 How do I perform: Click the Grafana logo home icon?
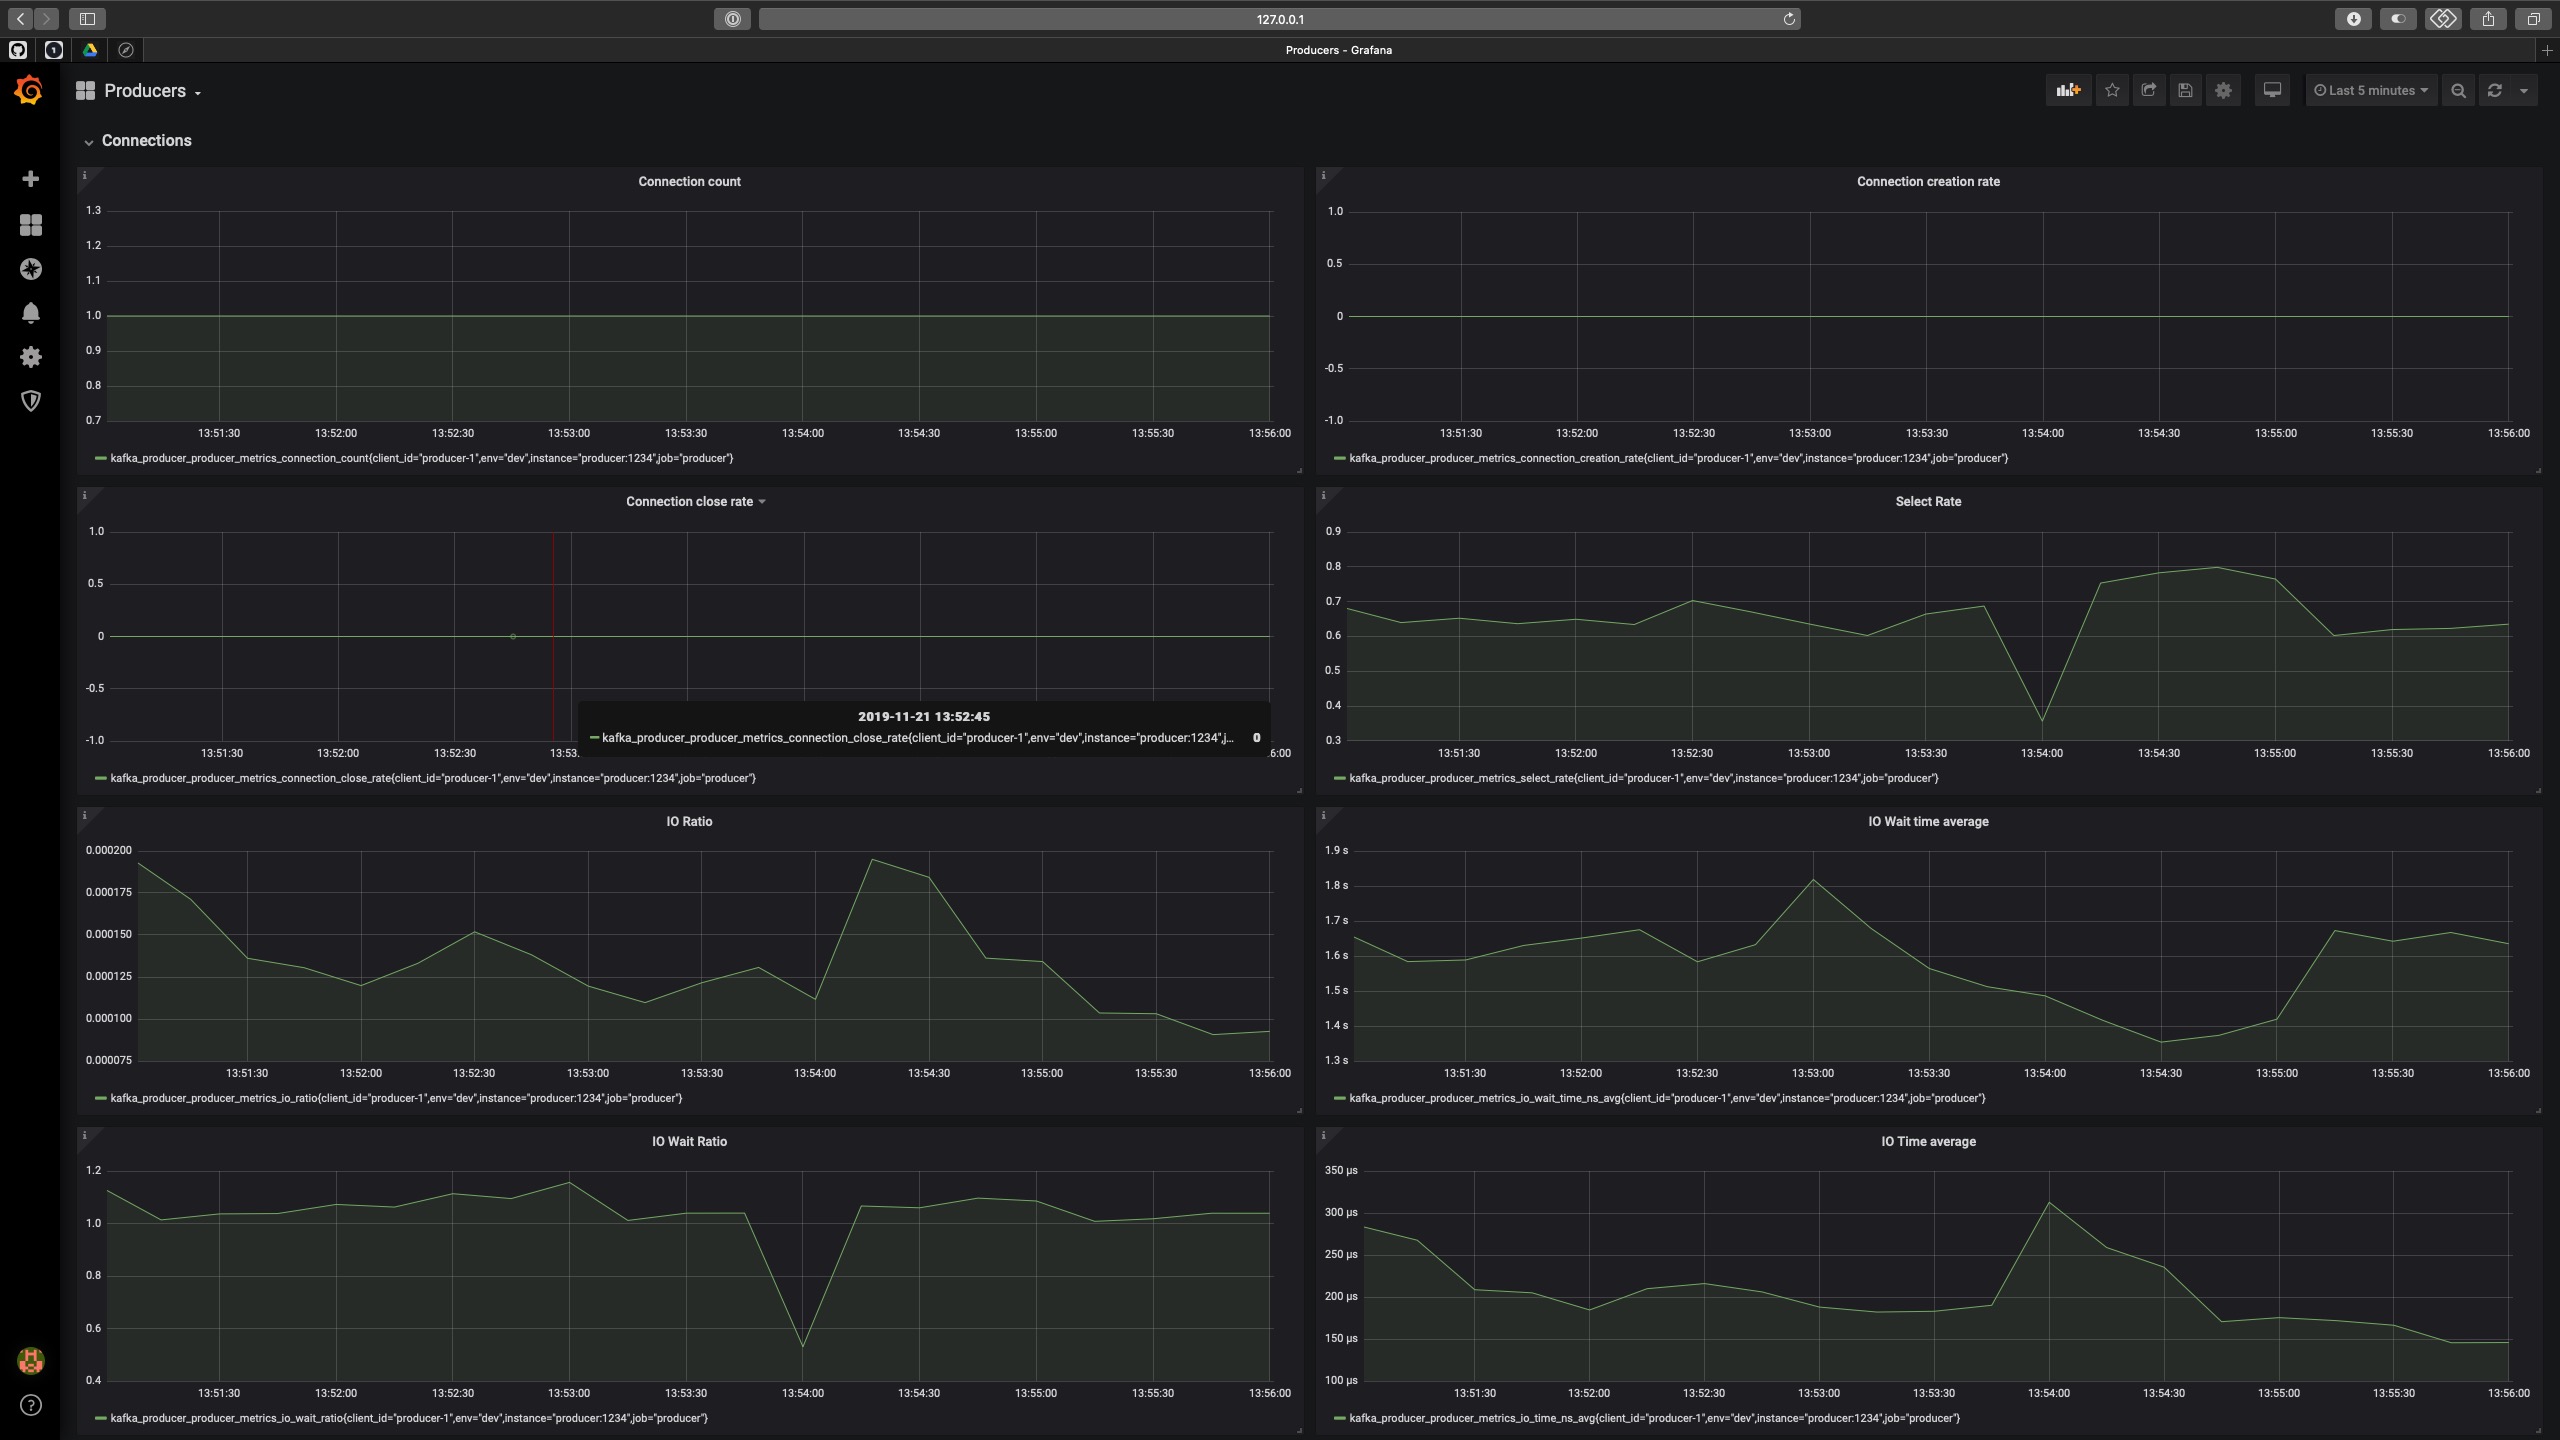[29, 91]
